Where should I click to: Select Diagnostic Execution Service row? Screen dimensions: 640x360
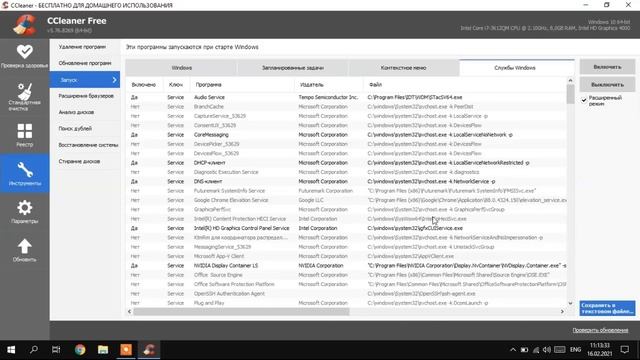[347, 172]
